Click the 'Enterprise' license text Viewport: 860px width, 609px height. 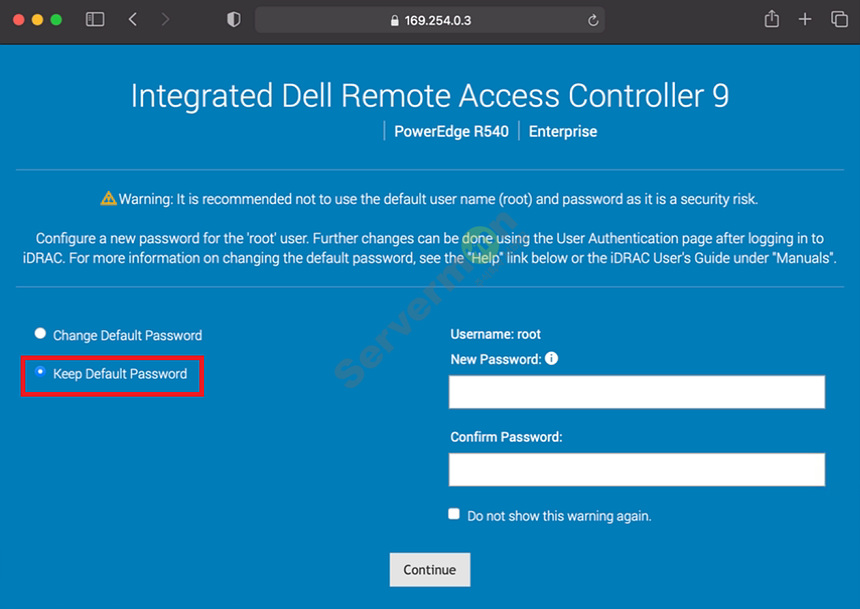563,132
